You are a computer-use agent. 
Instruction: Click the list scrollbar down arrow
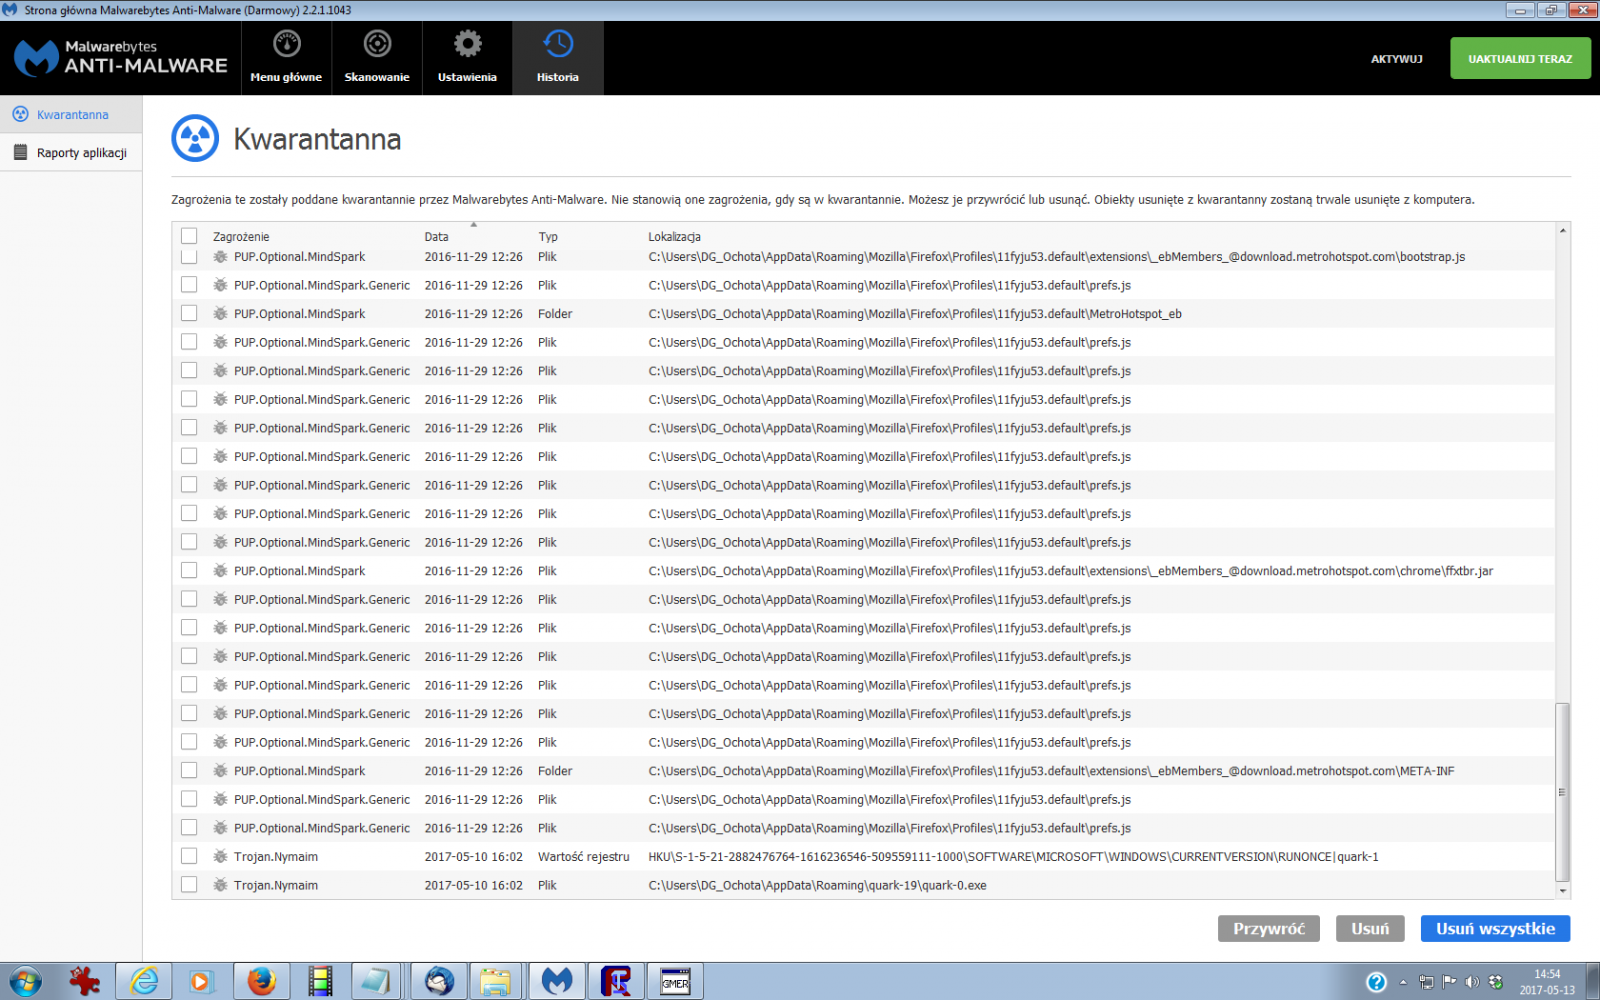[1562, 890]
